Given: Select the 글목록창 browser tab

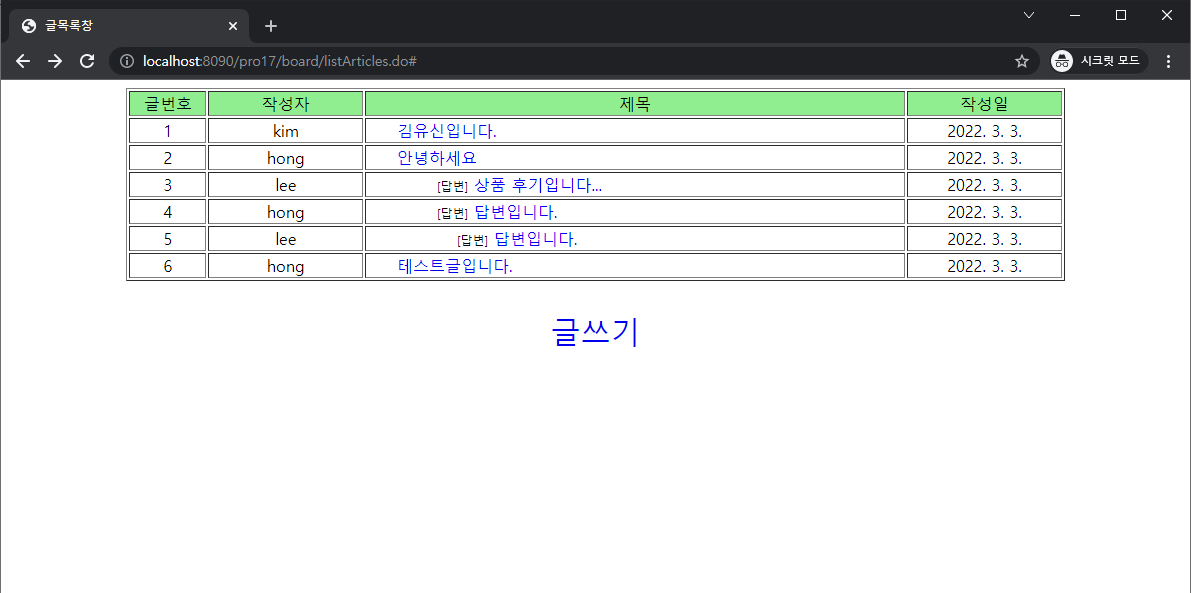Looking at the screenshot, I should pos(129,26).
